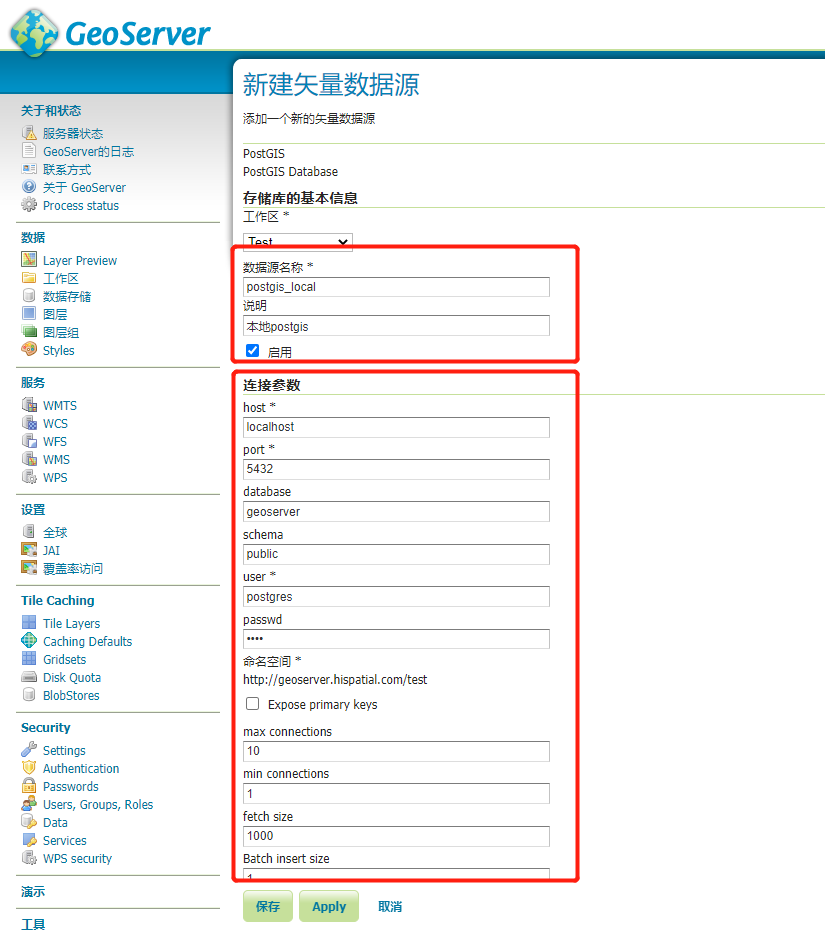The height and width of the screenshot is (932, 825).
Task: Click the Passwords lock icon
Action: click(29, 785)
